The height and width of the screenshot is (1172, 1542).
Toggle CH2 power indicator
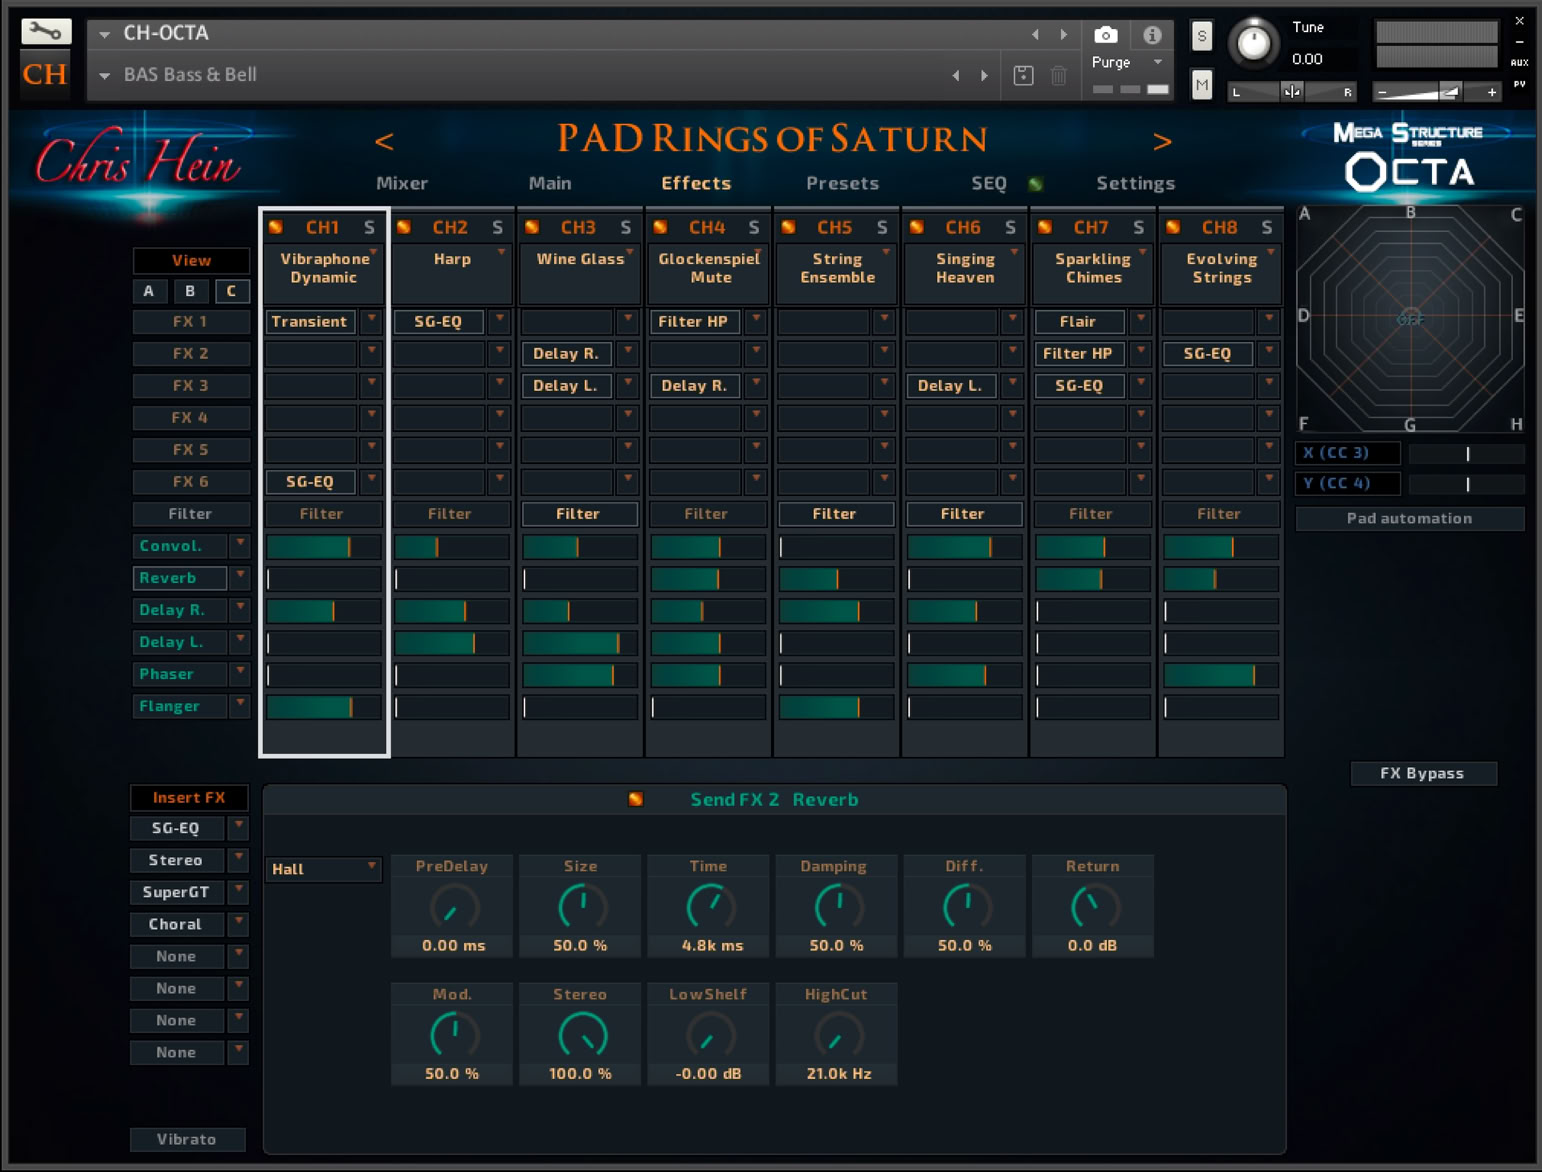[x=404, y=227]
